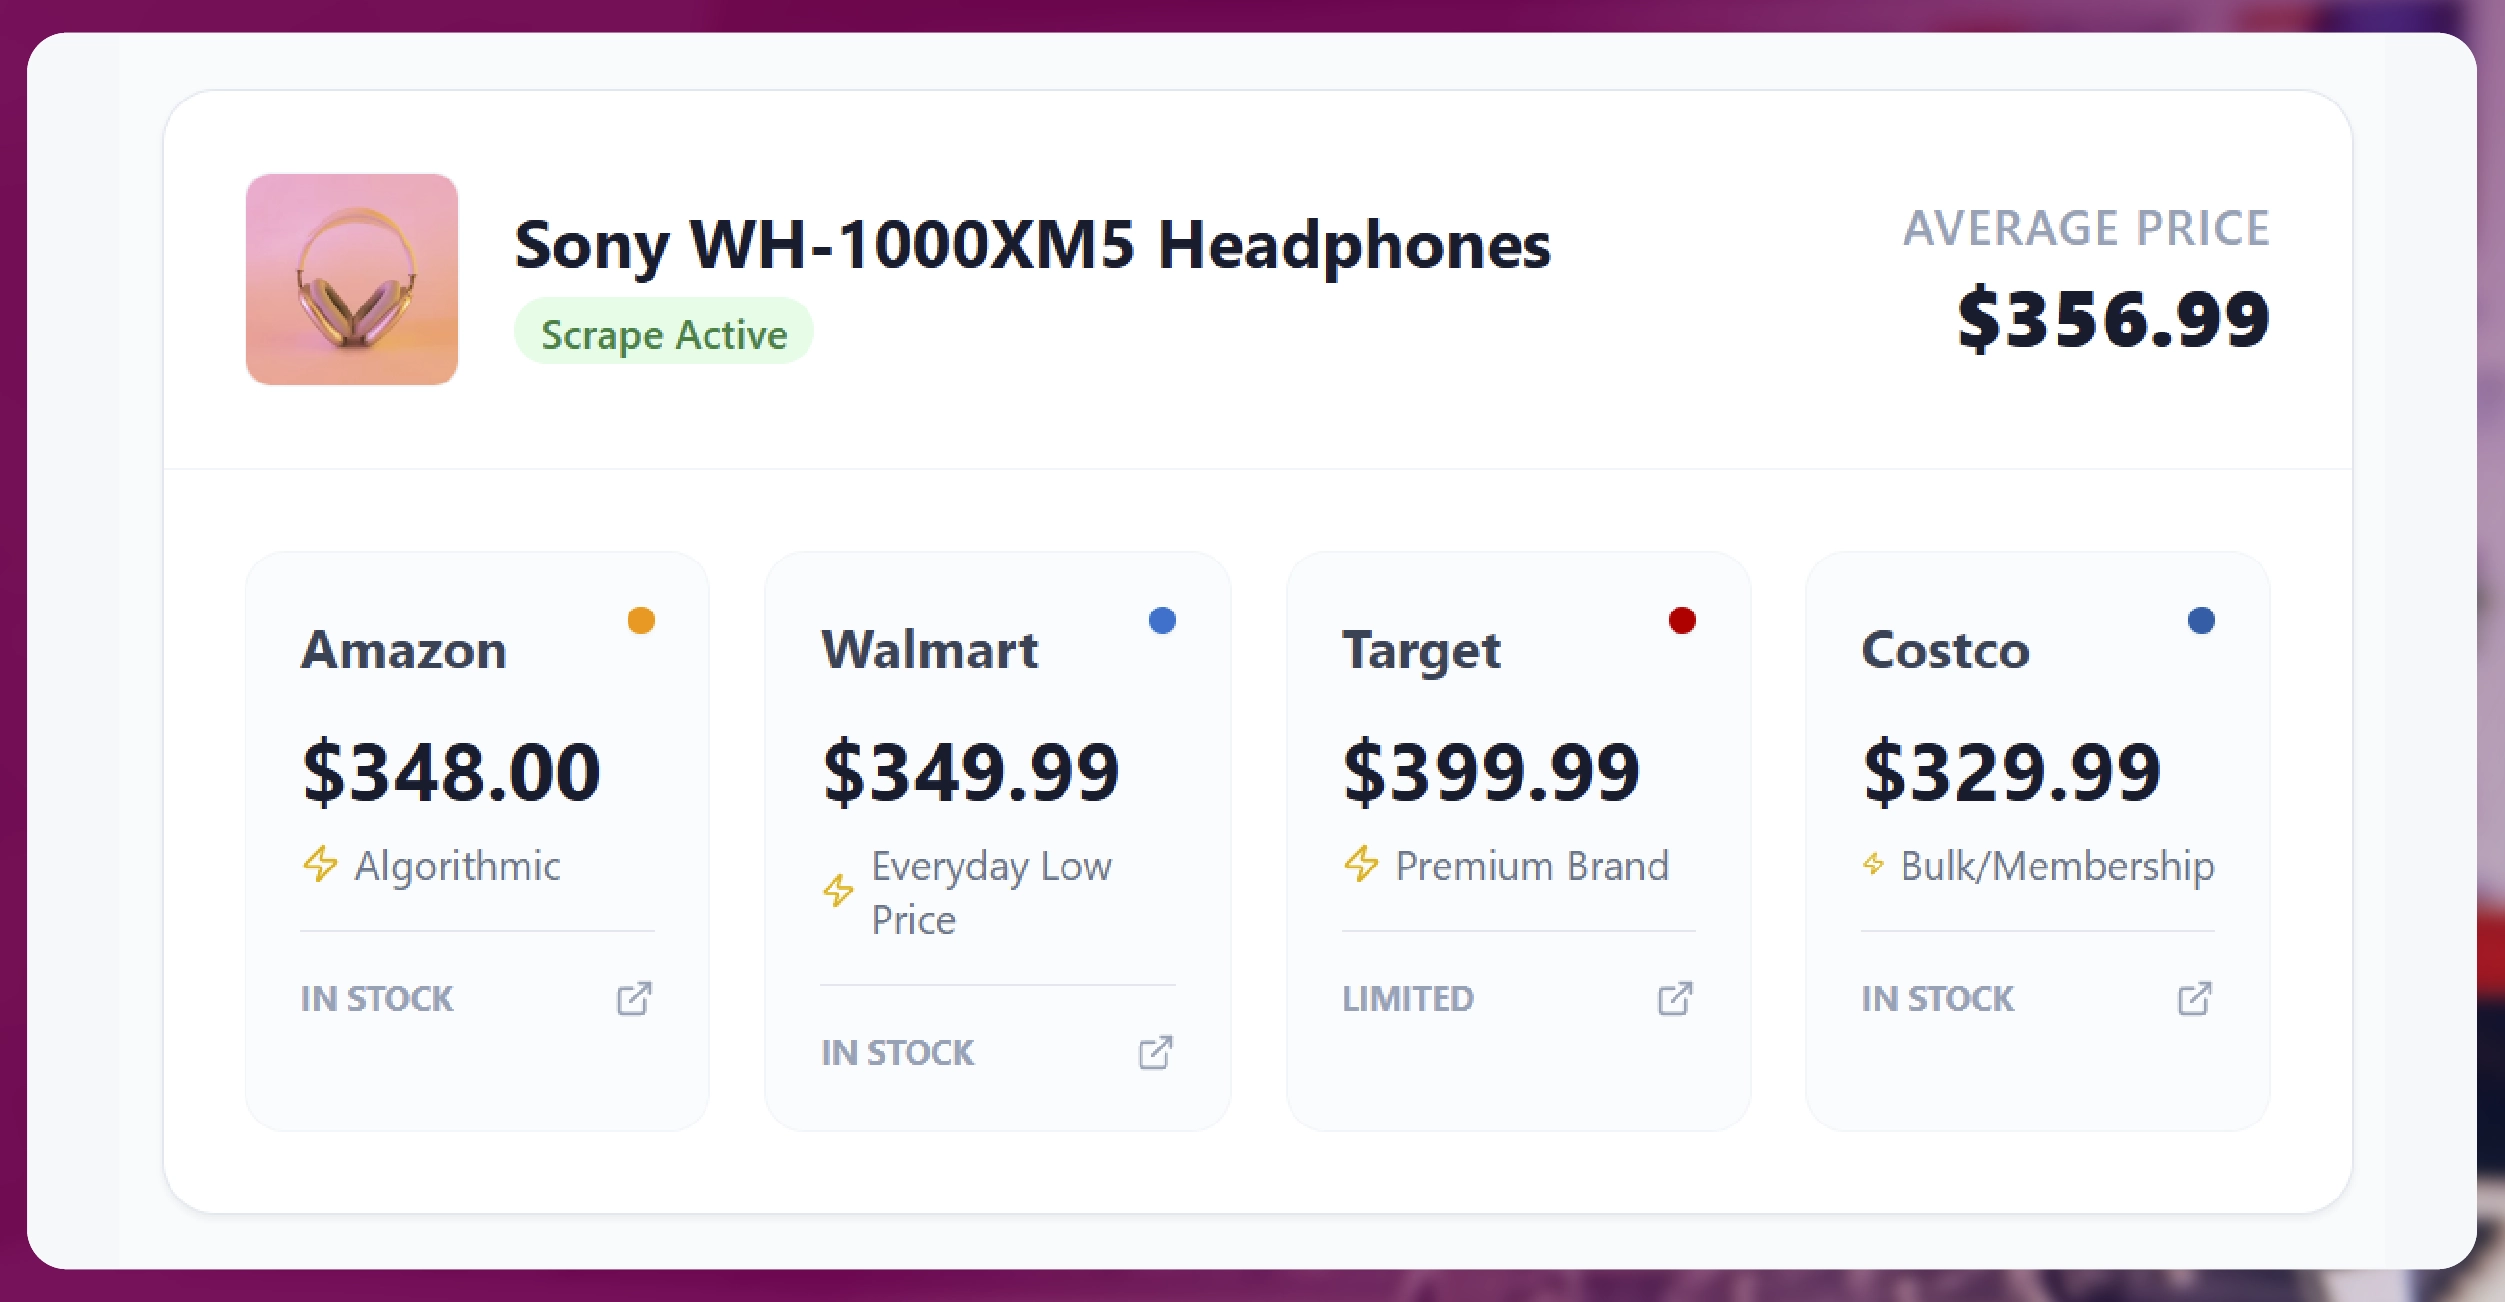Image resolution: width=2505 pixels, height=1302 pixels.
Task: Select the headphones product thumbnail
Action: point(352,280)
